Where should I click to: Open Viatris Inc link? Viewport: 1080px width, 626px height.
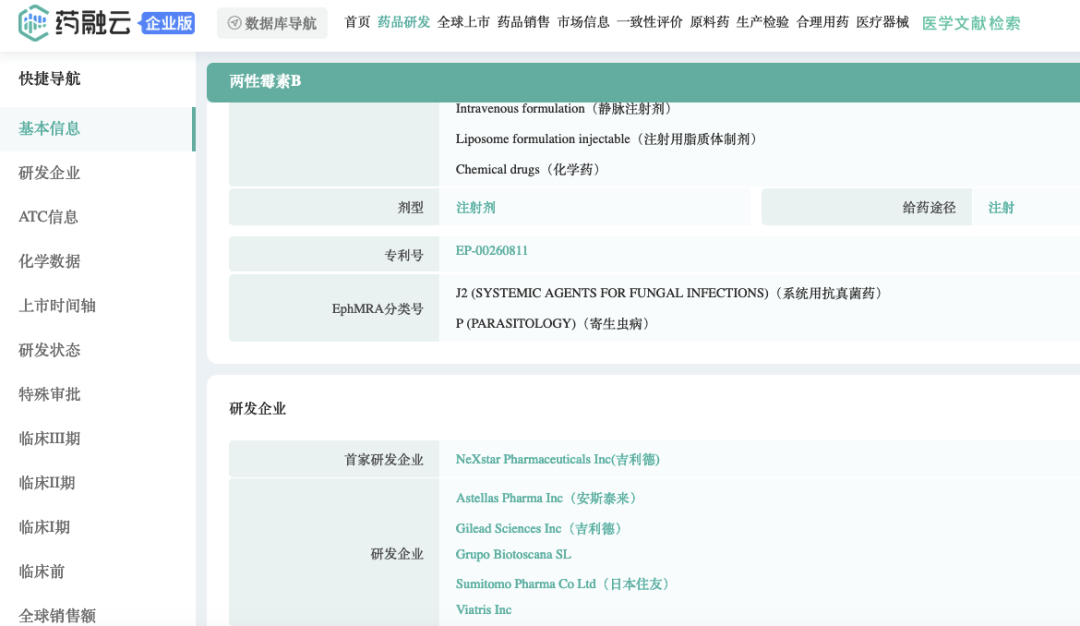click(x=484, y=609)
